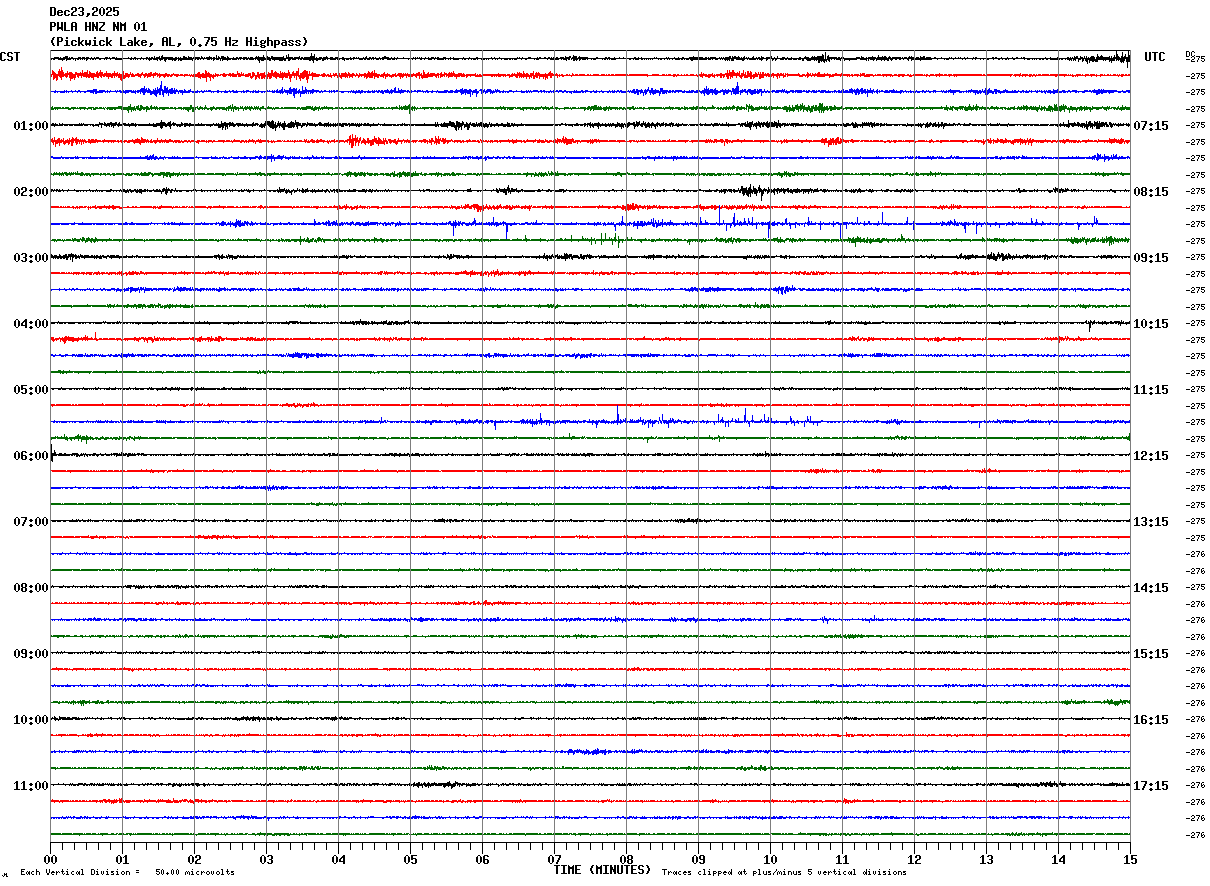1210x886 pixels.
Task: Pick minute "09" on the time axis
Action: click(x=698, y=859)
